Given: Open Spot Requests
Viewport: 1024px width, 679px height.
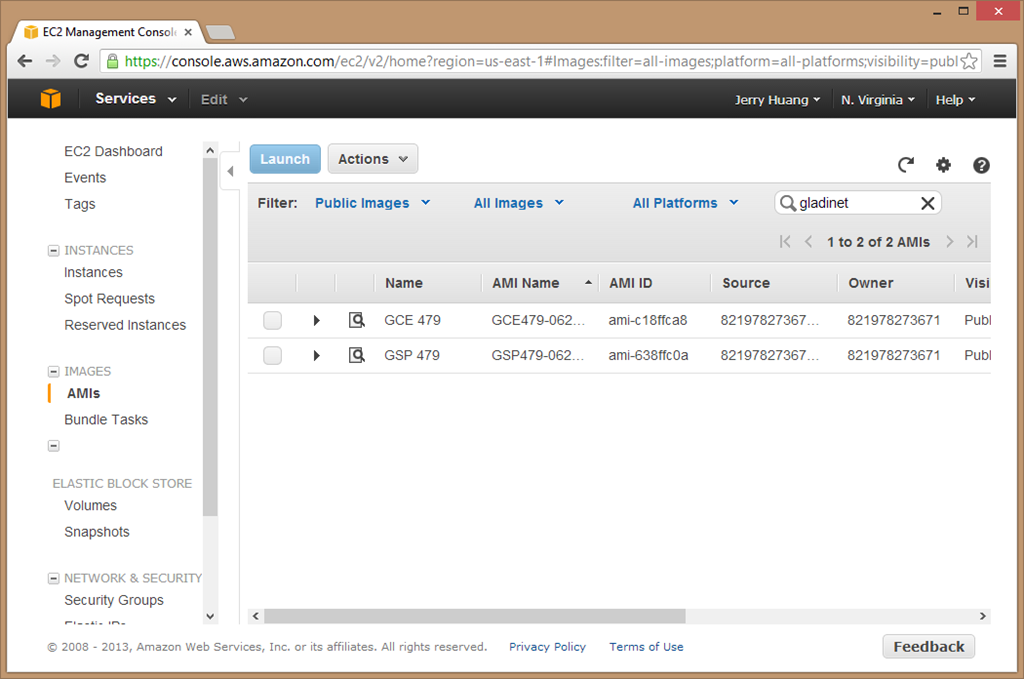Looking at the screenshot, I should (x=110, y=299).
